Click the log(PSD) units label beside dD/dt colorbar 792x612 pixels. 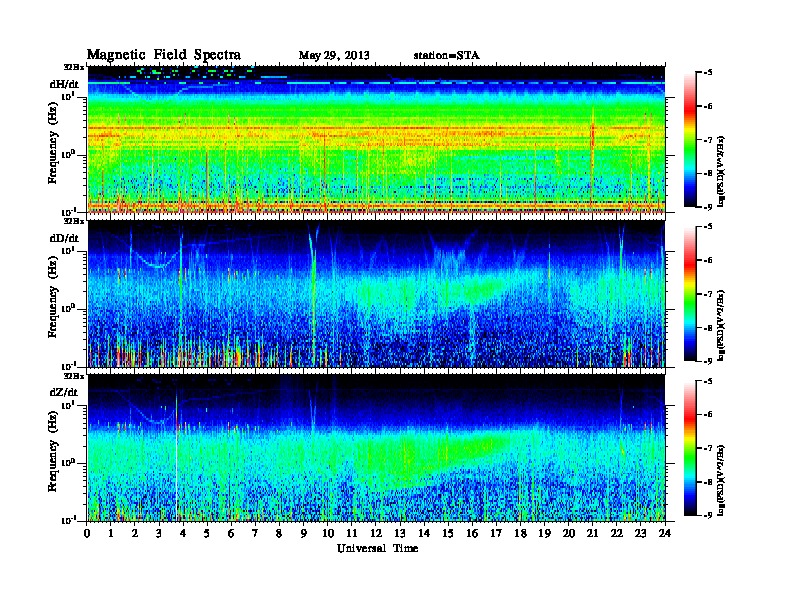[722, 326]
